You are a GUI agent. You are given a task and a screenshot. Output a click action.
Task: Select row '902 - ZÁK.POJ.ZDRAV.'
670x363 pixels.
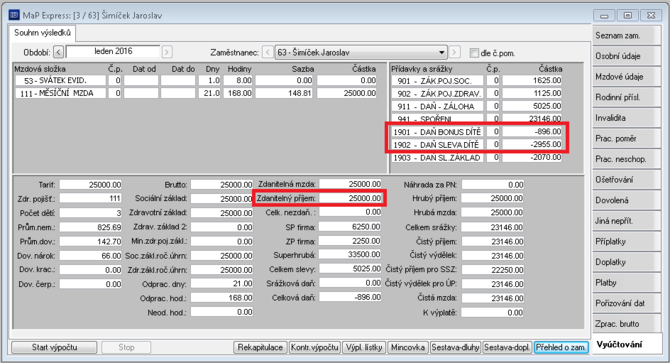[x=477, y=93]
